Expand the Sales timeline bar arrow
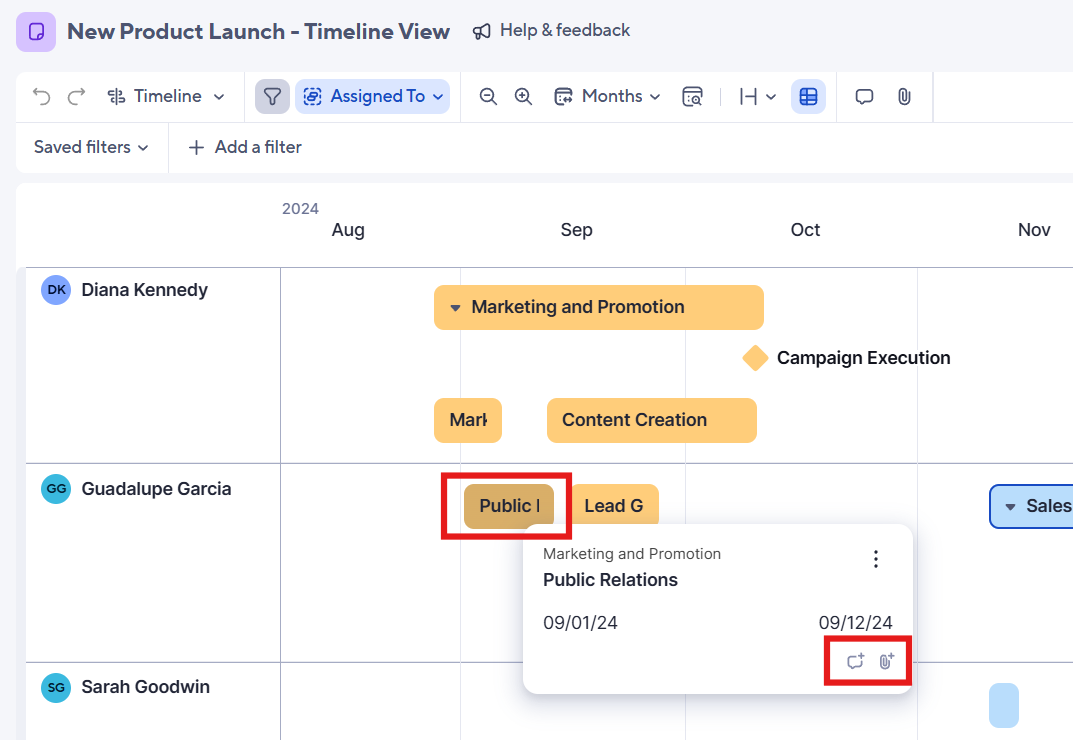This screenshot has width=1073, height=740. tap(1010, 506)
